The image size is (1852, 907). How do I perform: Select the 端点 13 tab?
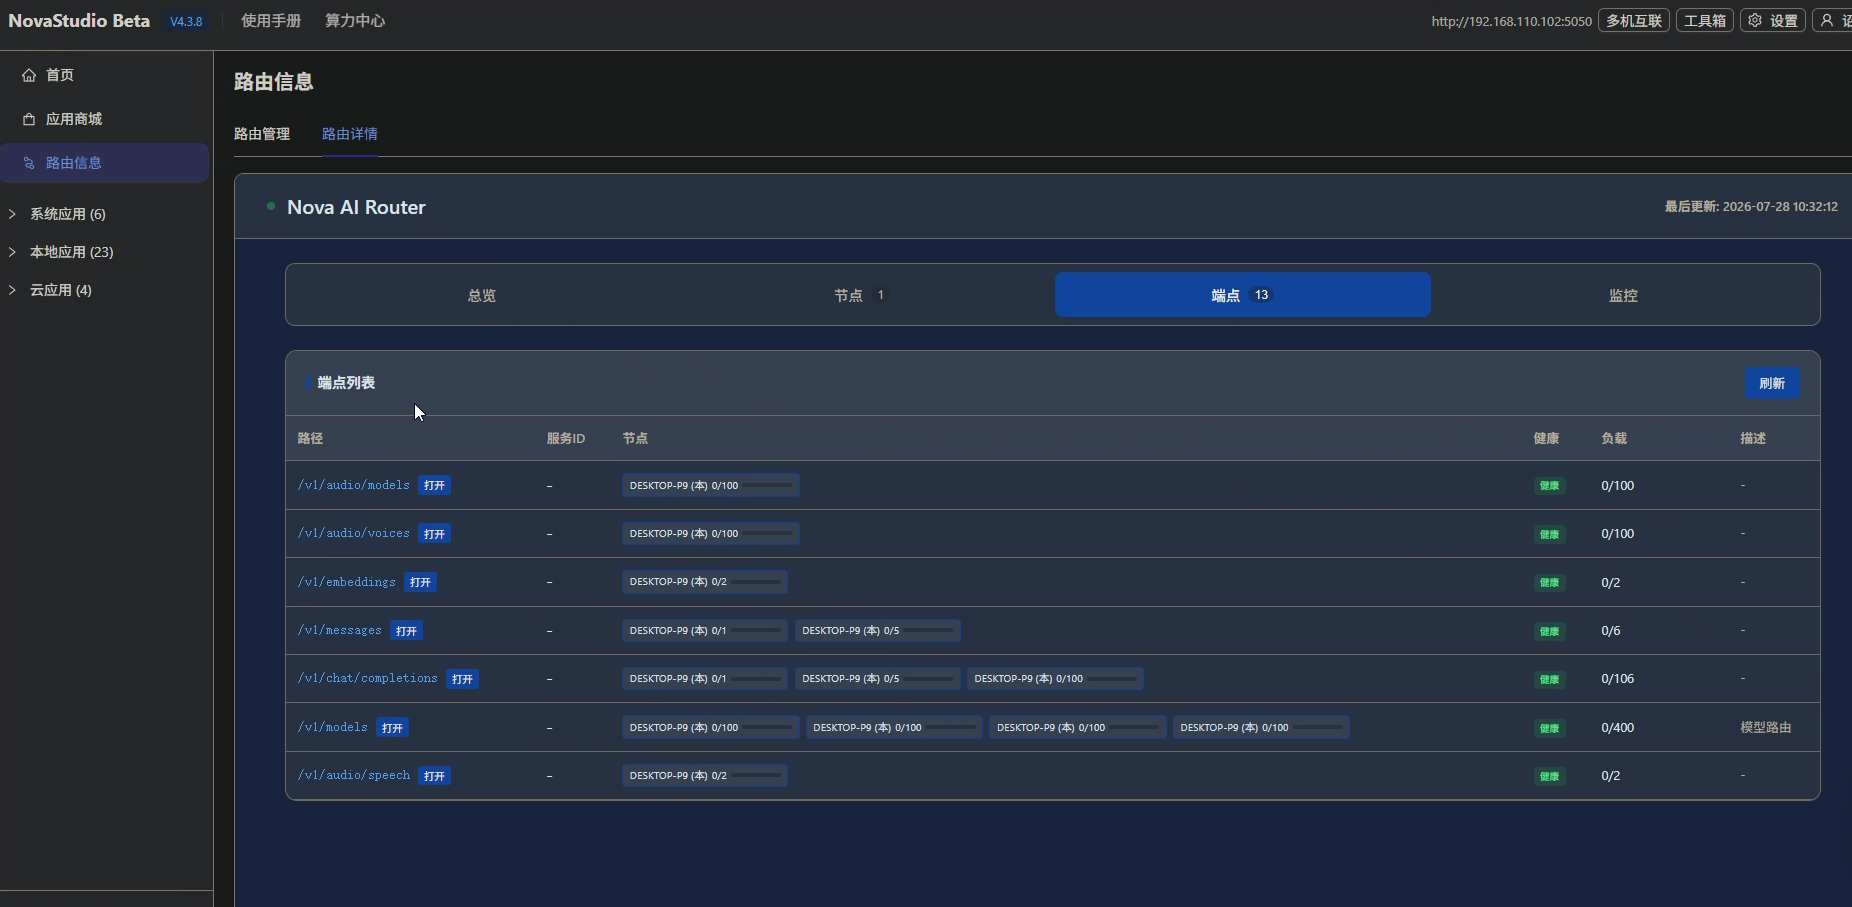[x=1242, y=295]
